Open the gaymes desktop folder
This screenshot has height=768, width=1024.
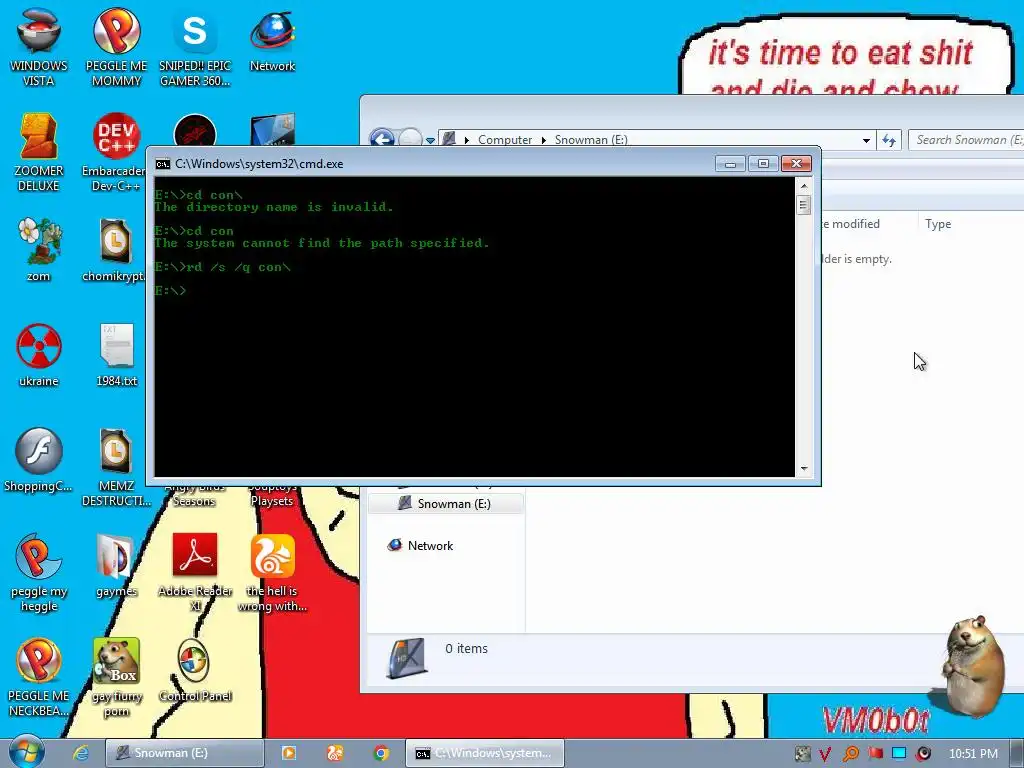coord(116,565)
